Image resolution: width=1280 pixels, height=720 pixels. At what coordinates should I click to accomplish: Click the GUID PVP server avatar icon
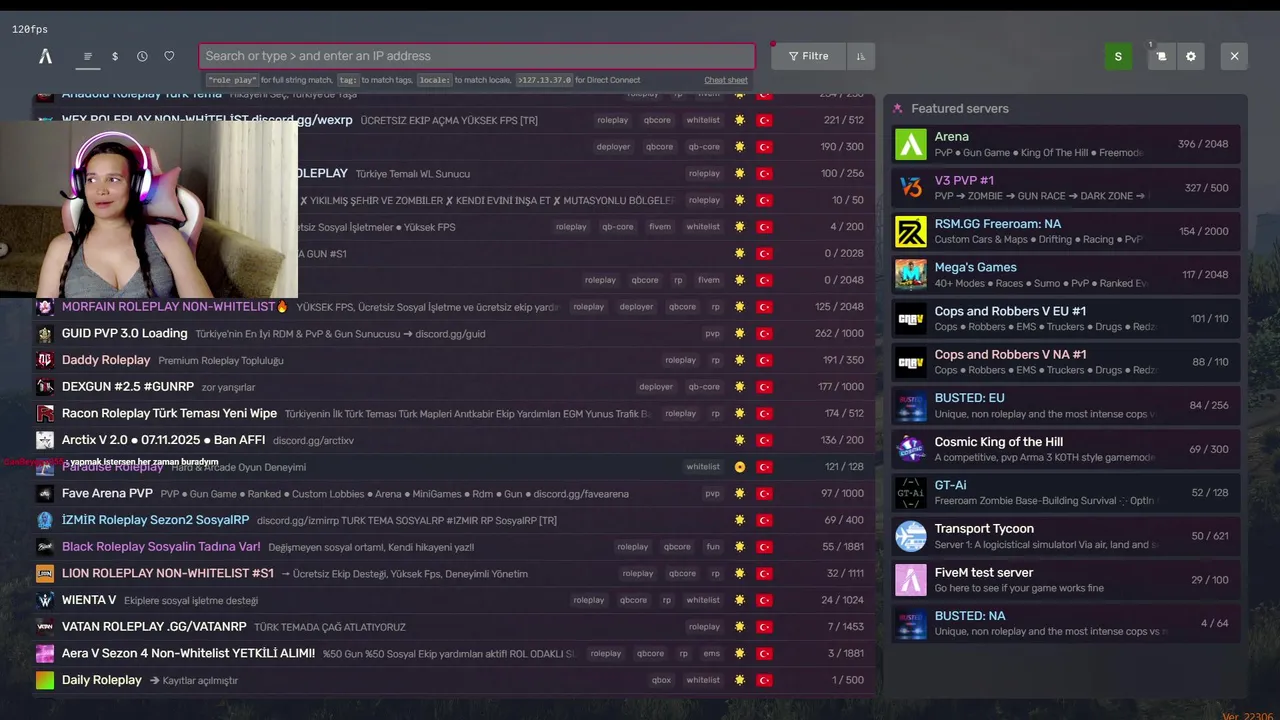click(x=45, y=334)
